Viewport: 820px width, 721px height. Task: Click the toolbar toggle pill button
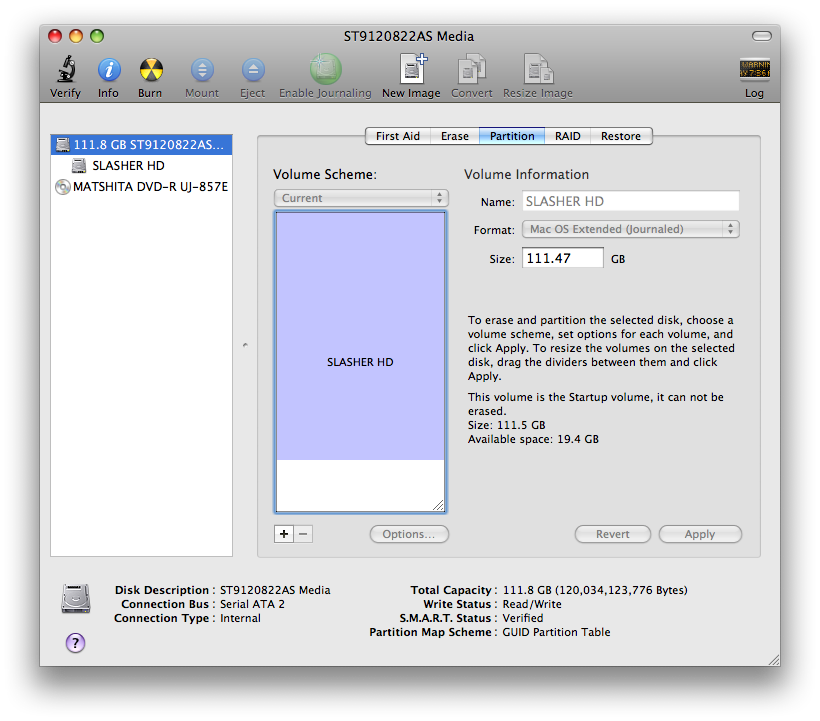pyautogui.click(x=761, y=36)
